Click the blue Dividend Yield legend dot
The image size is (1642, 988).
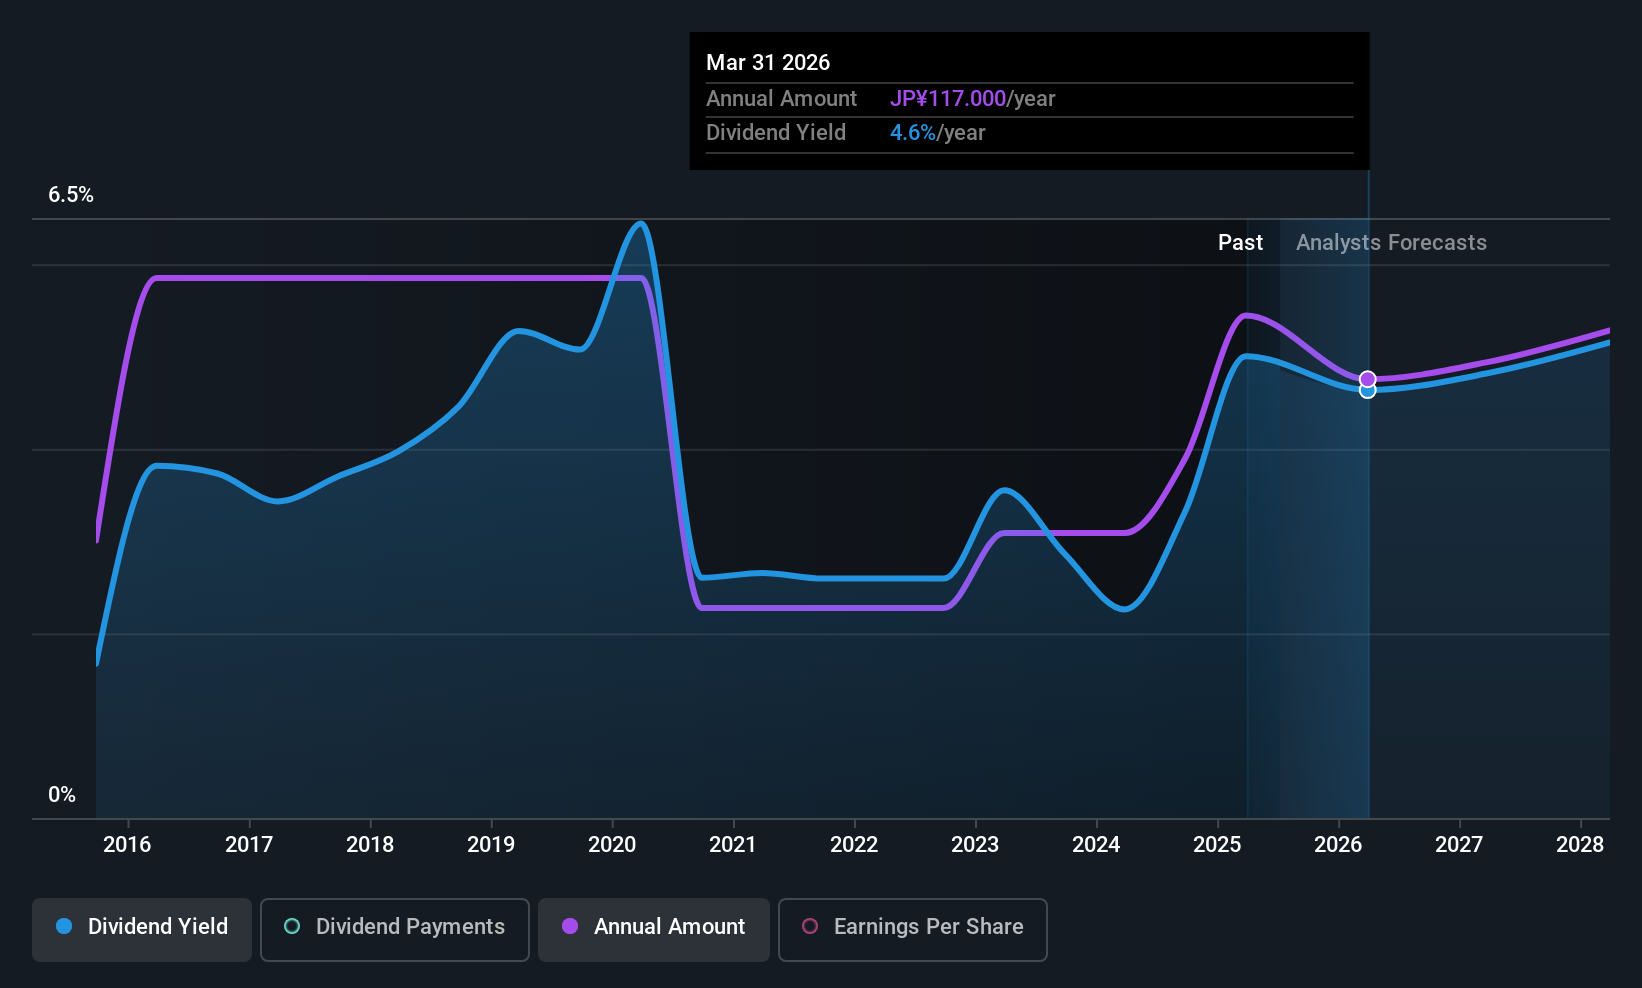pos(64,926)
